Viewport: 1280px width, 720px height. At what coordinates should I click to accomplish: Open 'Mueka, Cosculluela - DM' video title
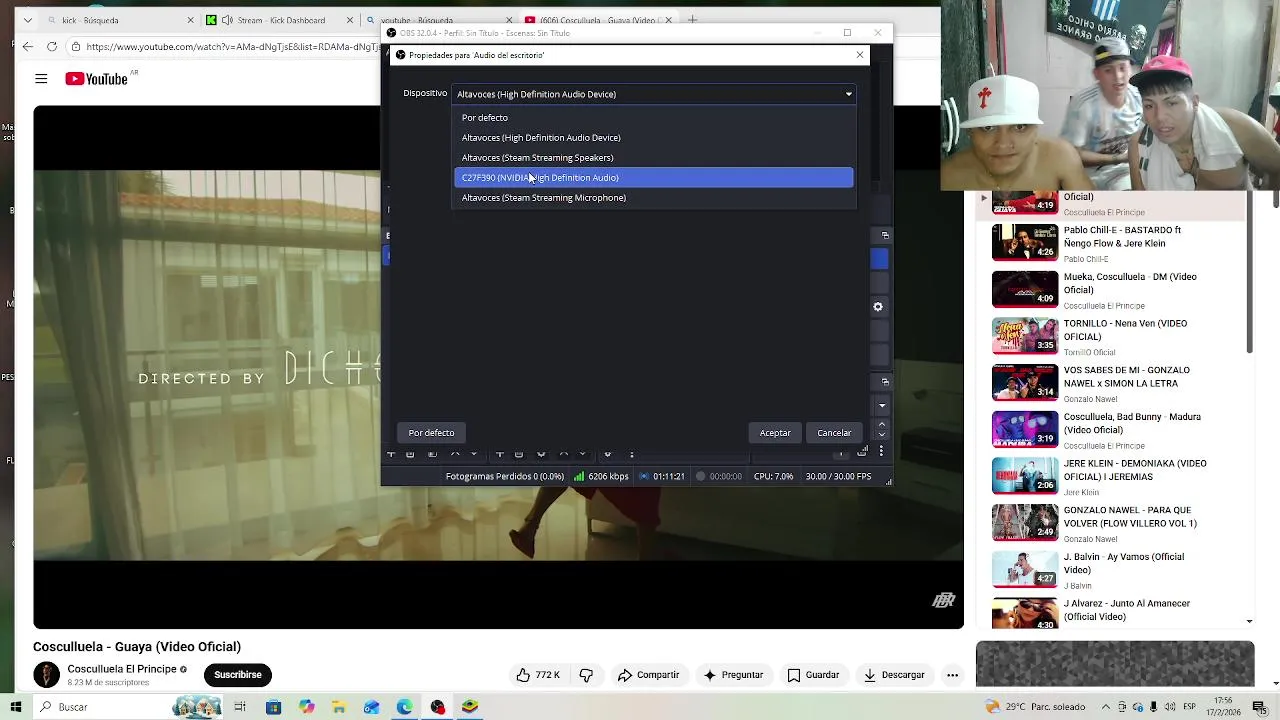[x=1130, y=283]
